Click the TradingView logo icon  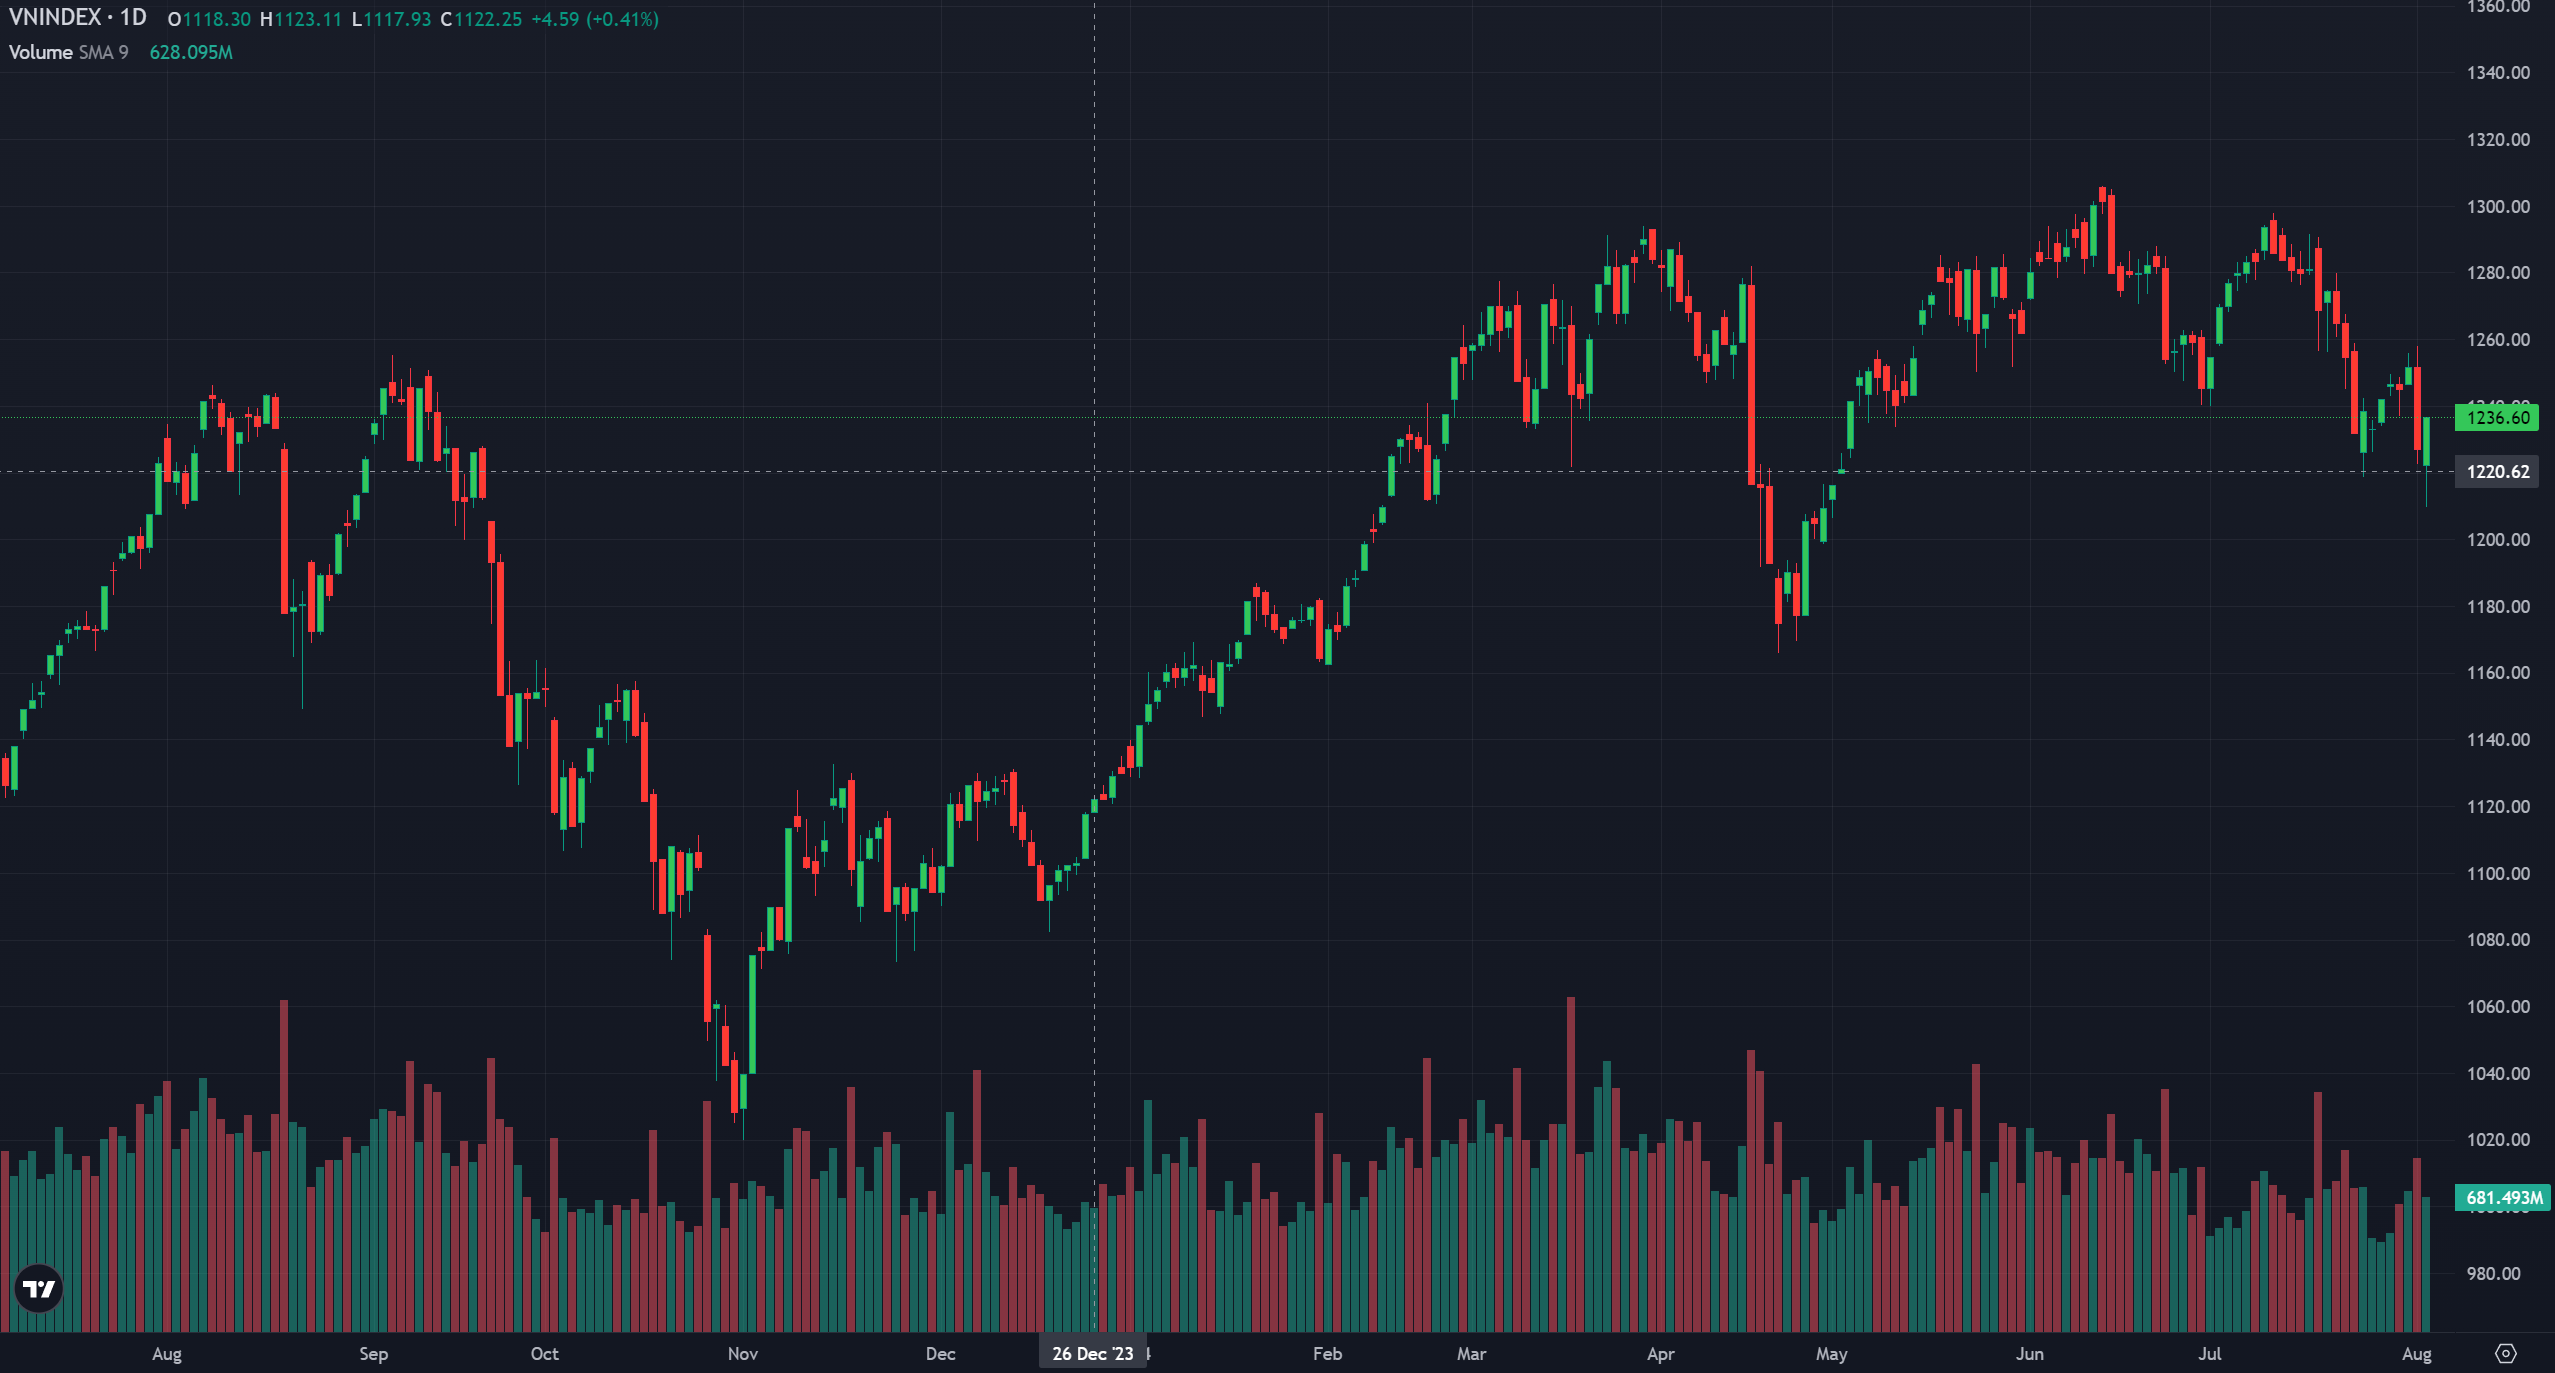pyautogui.click(x=39, y=1289)
